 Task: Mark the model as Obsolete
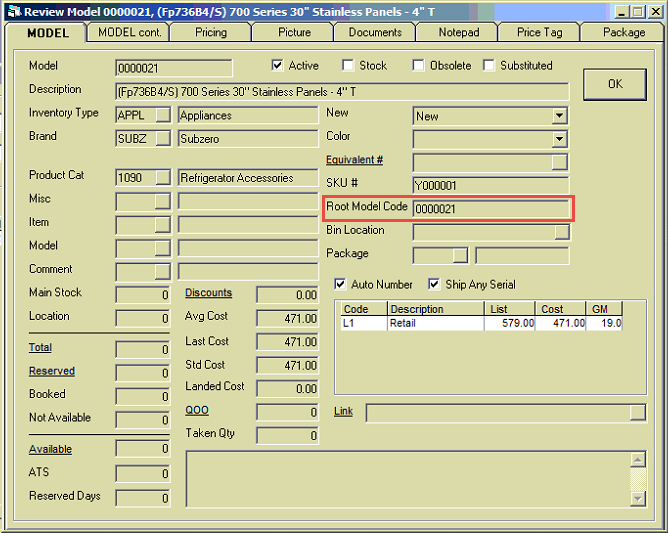click(418, 65)
